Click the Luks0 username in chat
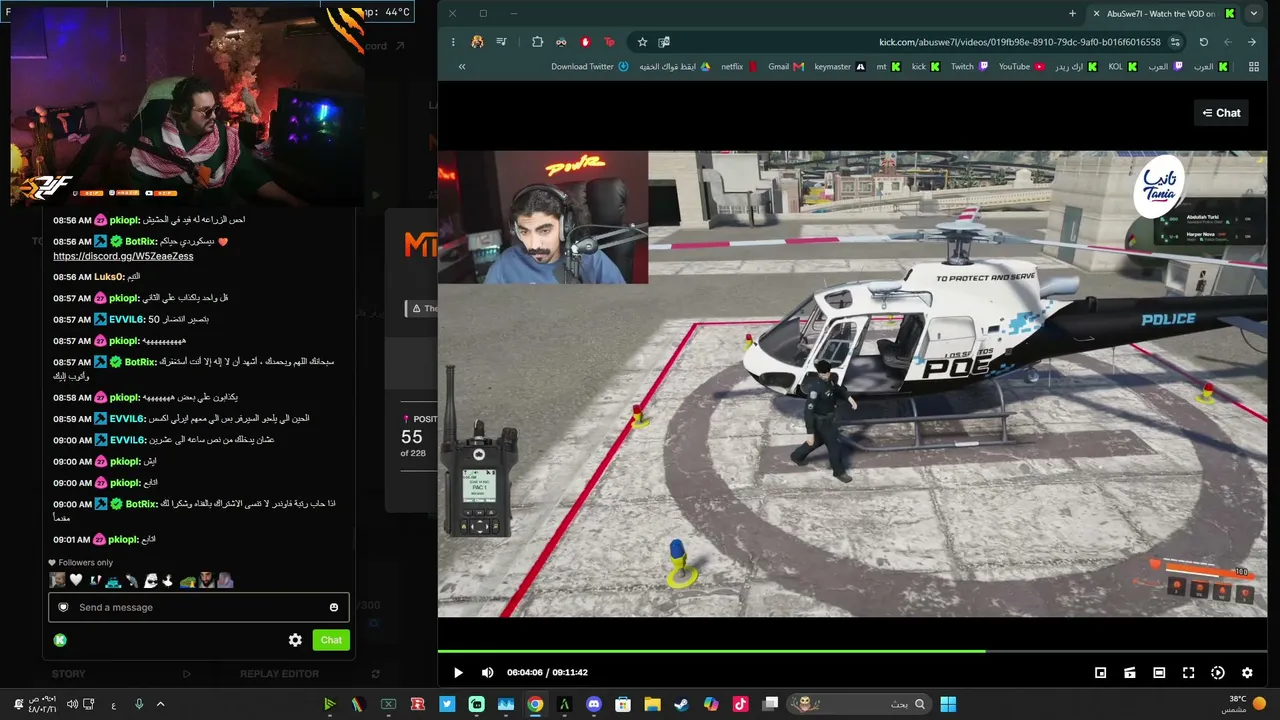 click(109, 277)
